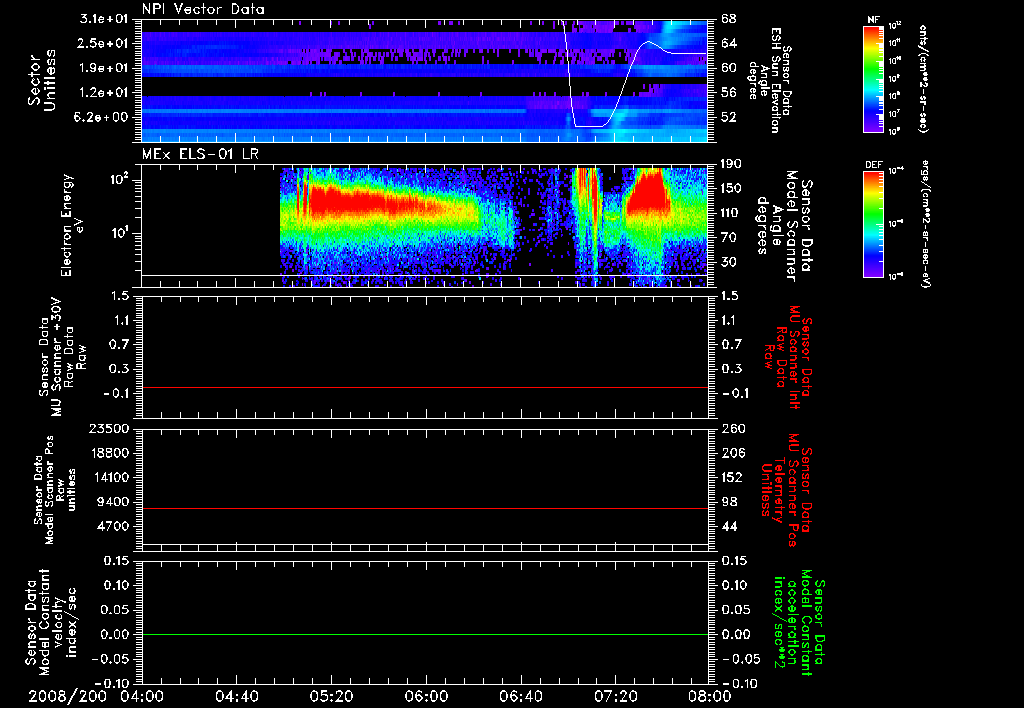This screenshot has height=708, width=1024.
Task: Select the 'MEx ELS-01 LR' panel title
Action: (200, 154)
